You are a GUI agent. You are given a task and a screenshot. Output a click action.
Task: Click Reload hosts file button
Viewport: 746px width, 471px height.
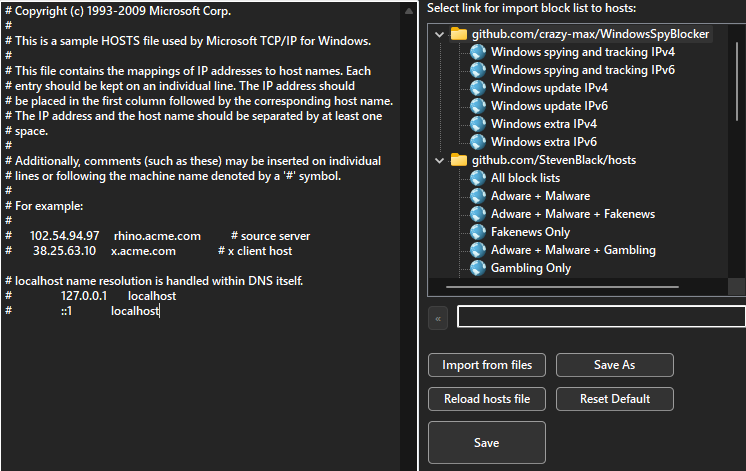point(487,399)
